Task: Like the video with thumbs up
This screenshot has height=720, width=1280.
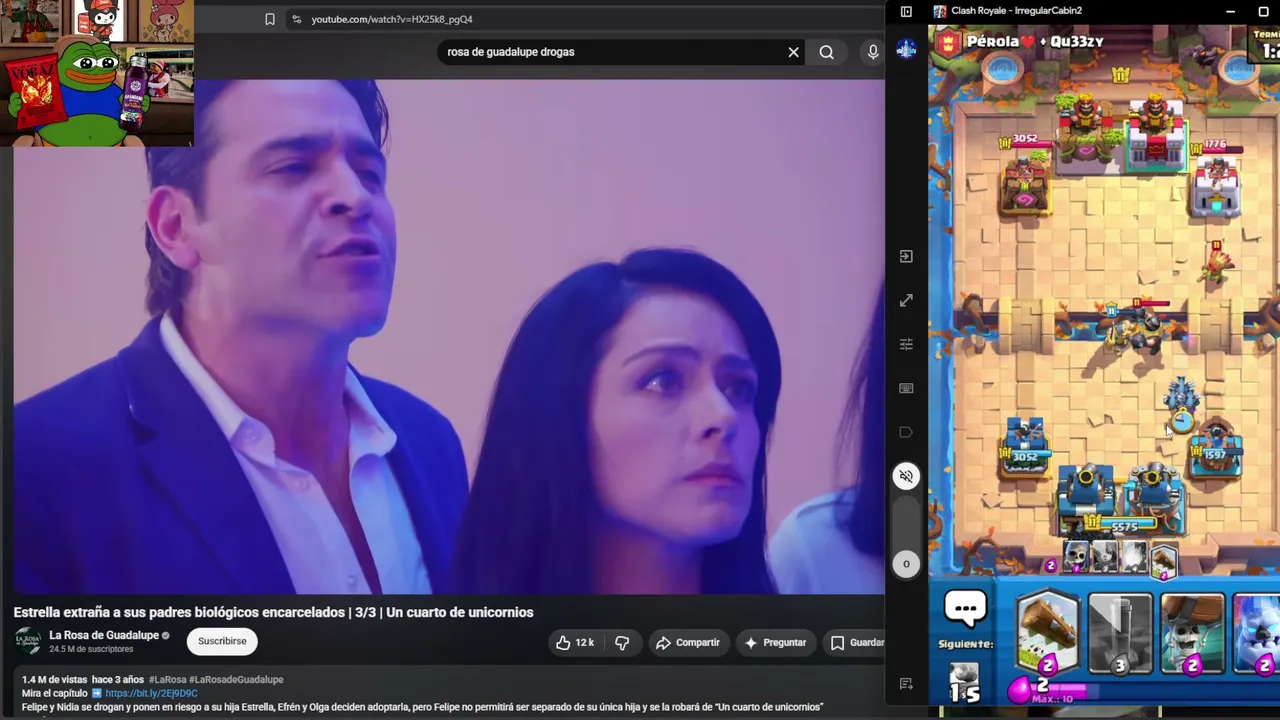Action: click(575, 643)
